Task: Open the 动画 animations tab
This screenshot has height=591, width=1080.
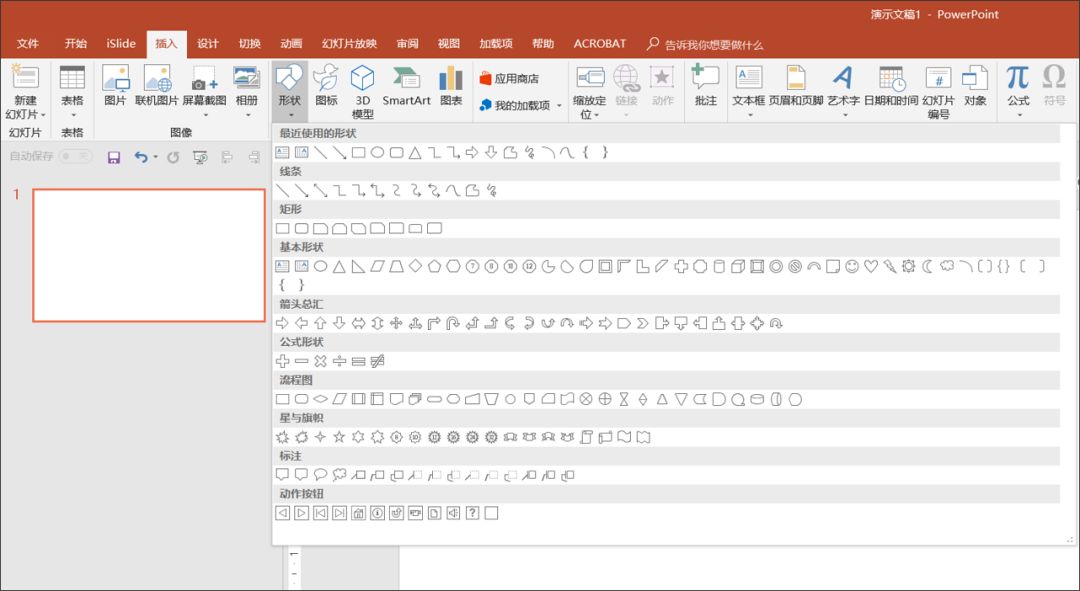Action: pos(291,44)
